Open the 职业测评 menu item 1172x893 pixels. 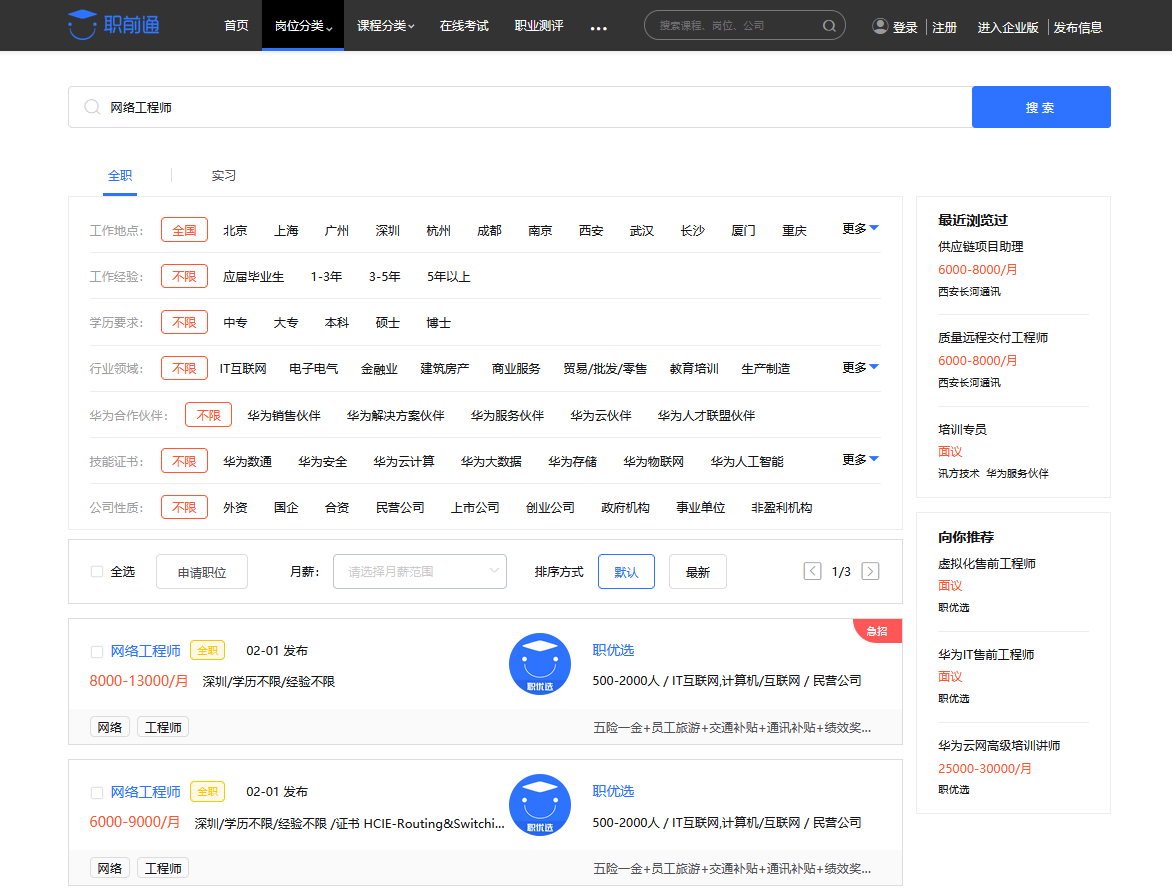pyautogui.click(x=540, y=27)
